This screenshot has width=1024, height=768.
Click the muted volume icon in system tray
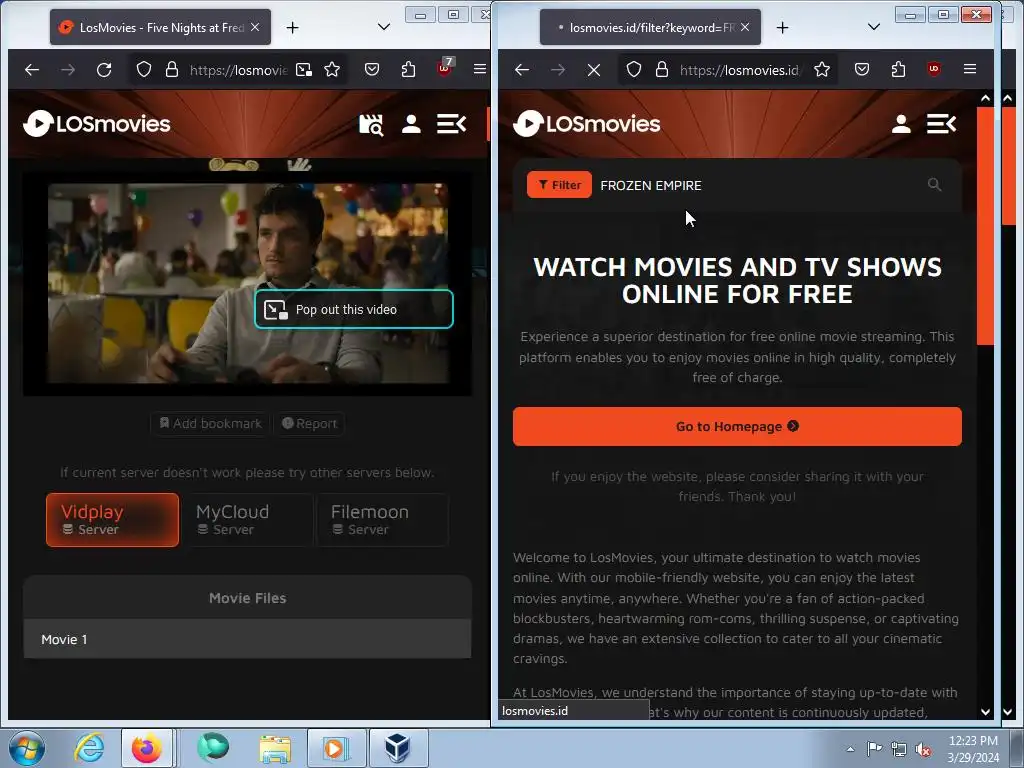tap(923, 749)
